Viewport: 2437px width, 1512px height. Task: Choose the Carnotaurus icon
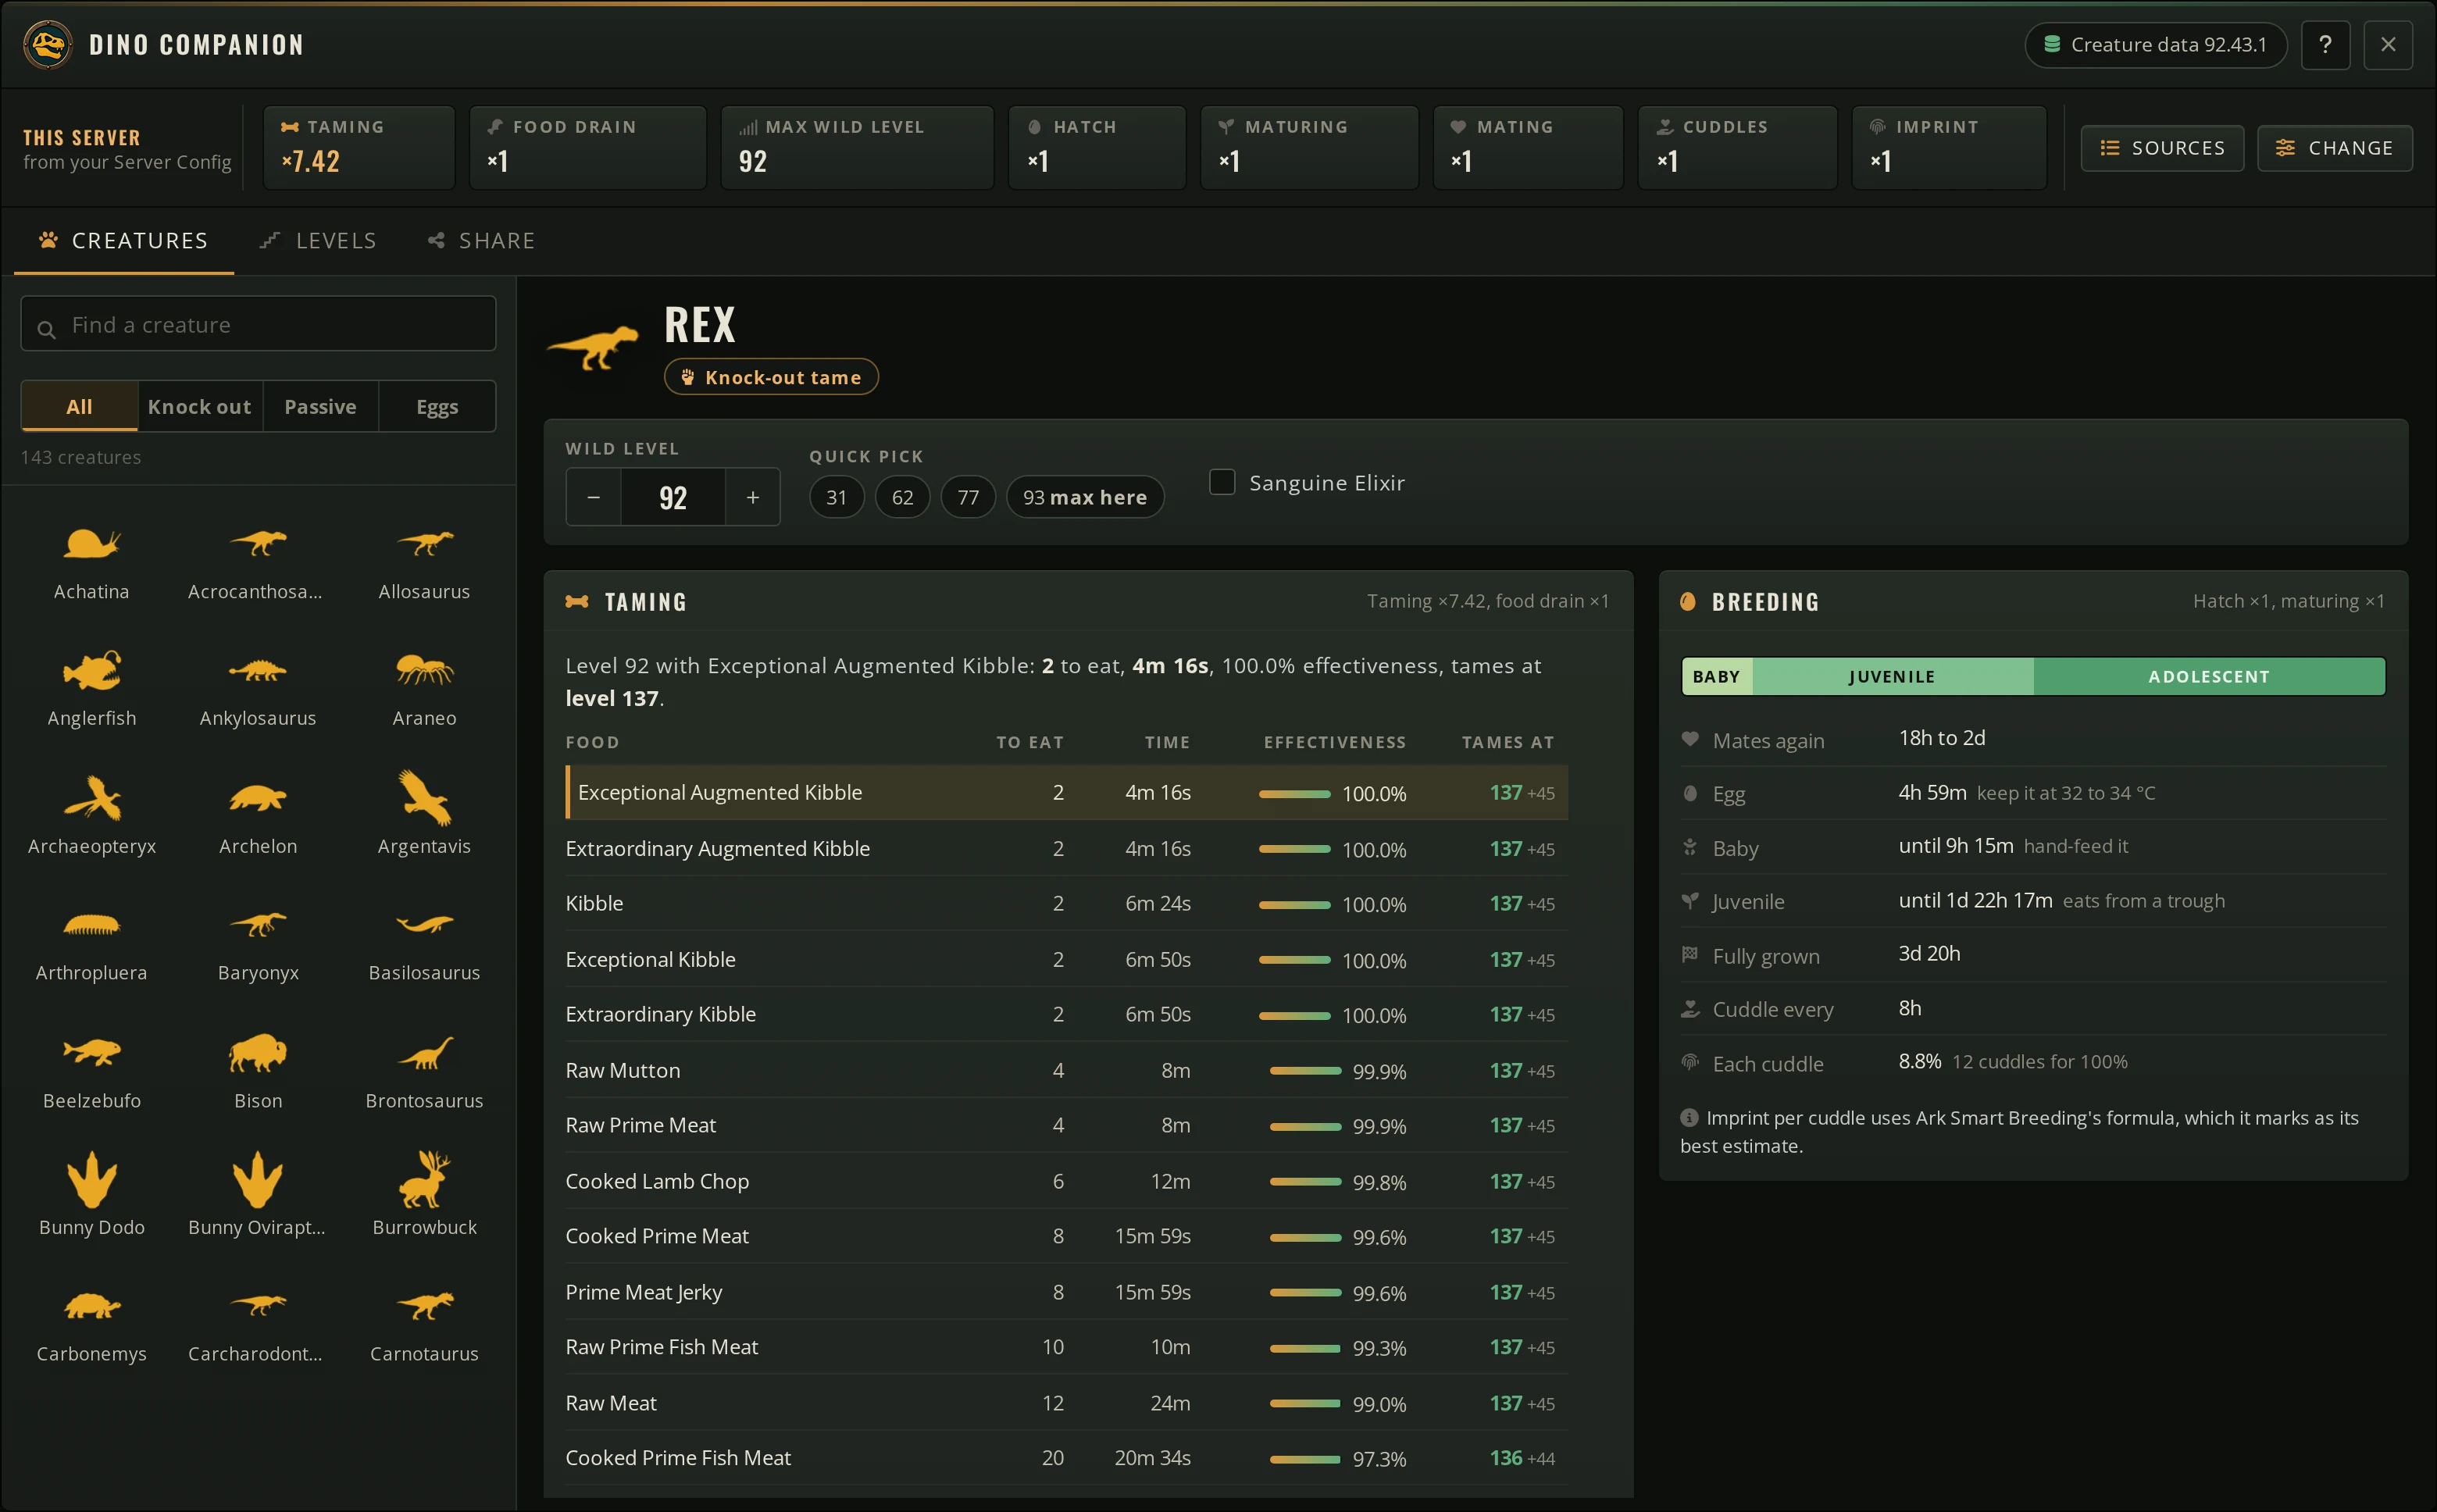coord(424,1306)
